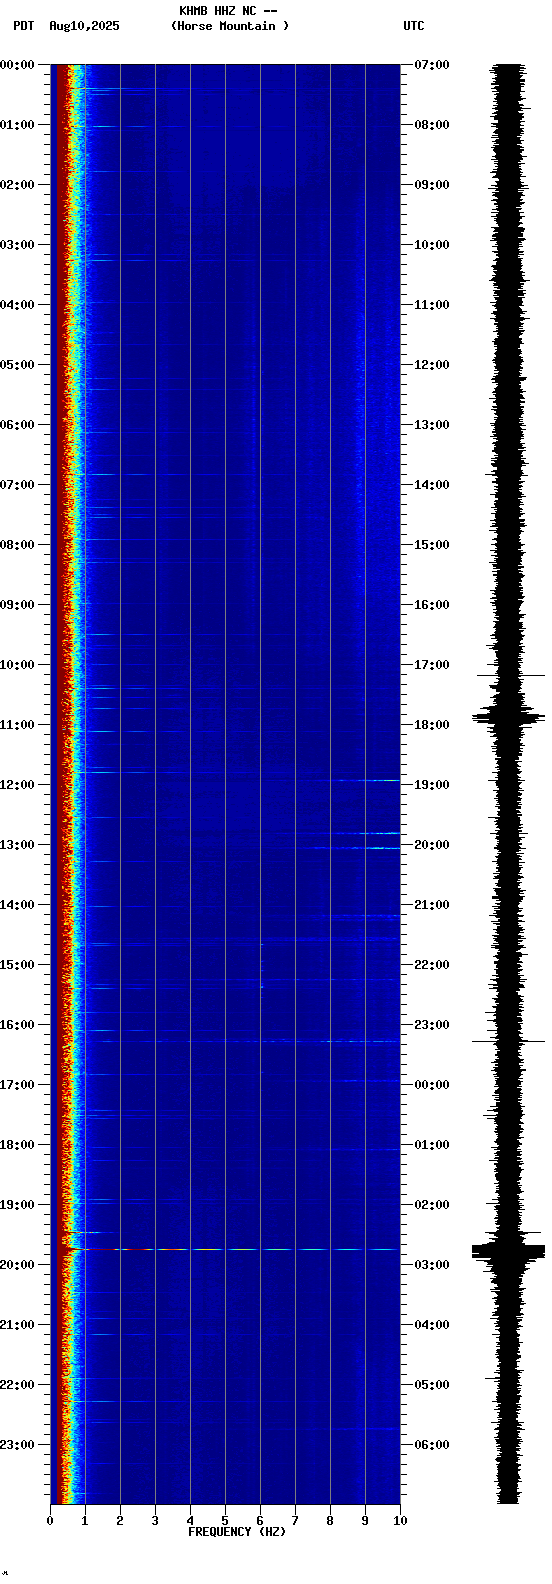Select the 23:00 PDT time tick label
Viewport: 552px width, 1584px height.
(18, 1445)
